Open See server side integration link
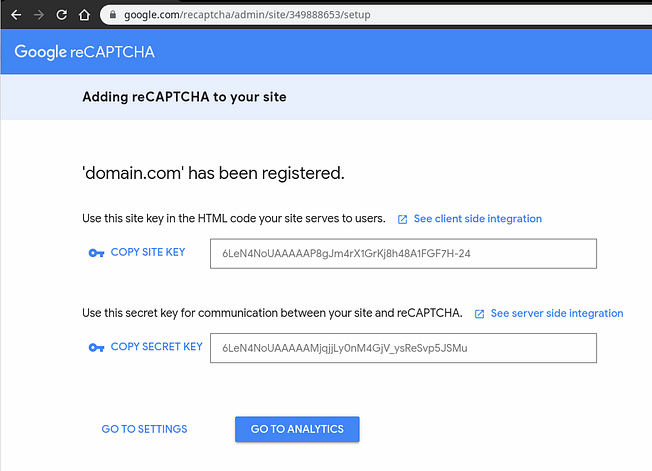 (557, 313)
